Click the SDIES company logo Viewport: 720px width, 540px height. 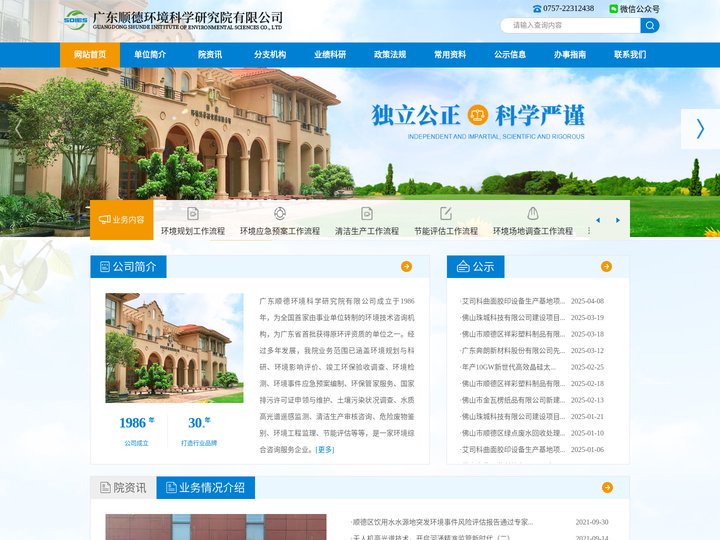76,20
